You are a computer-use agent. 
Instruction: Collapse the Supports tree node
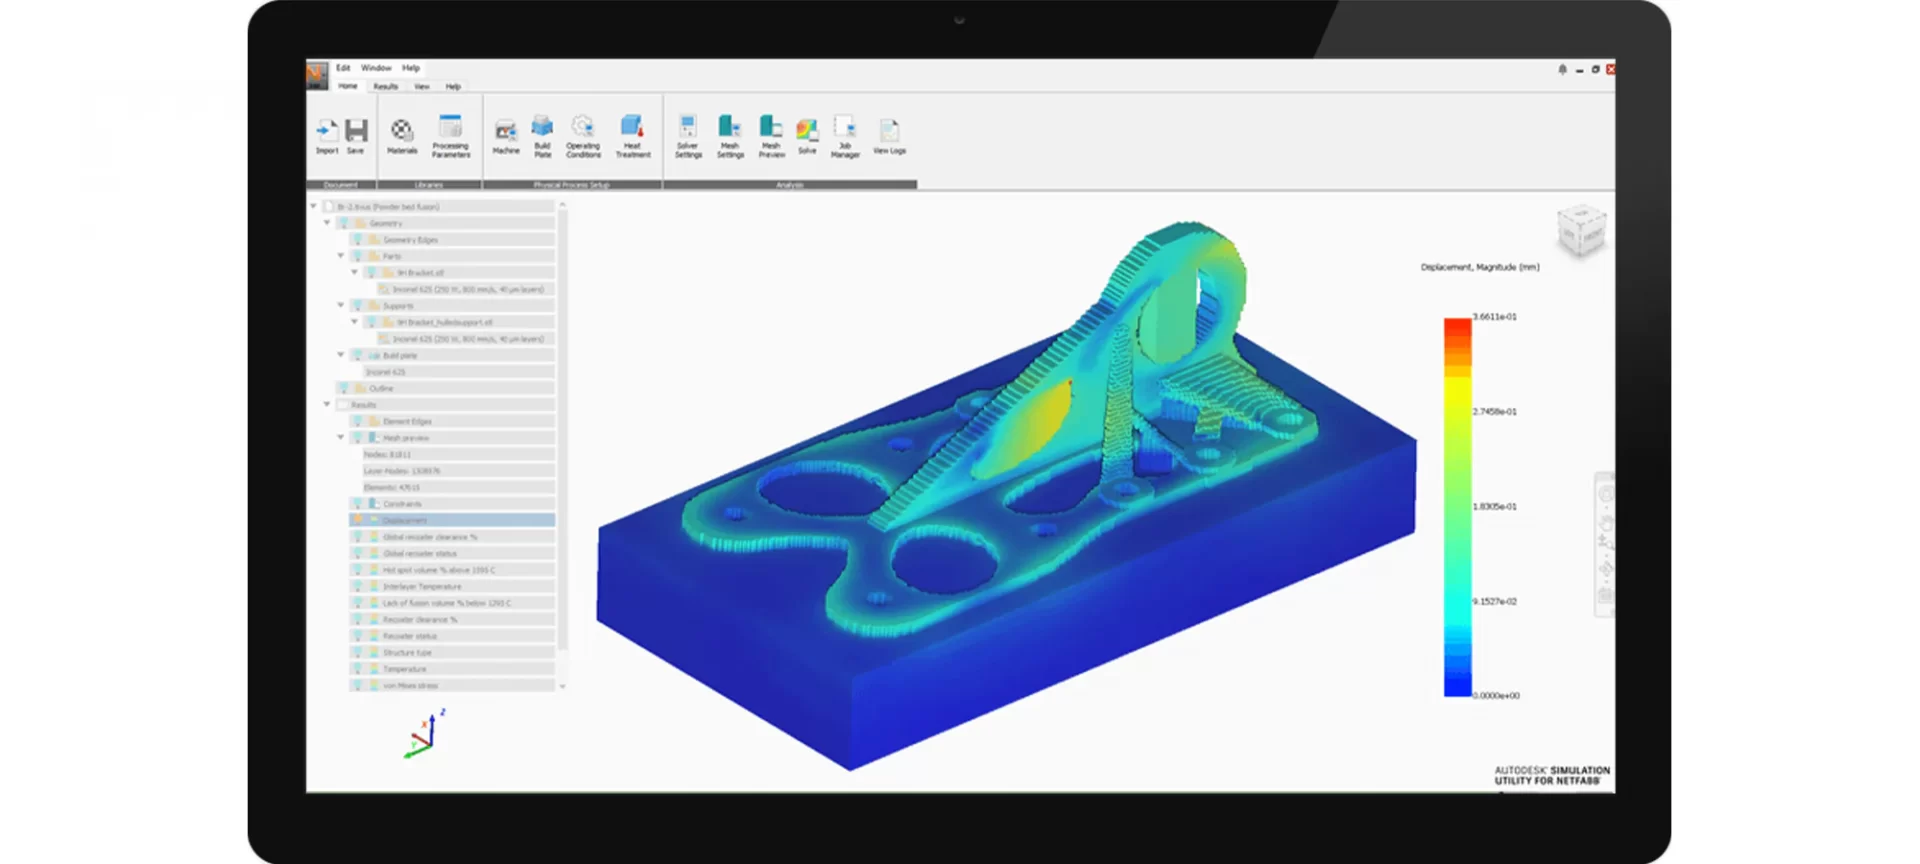pos(341,305)
